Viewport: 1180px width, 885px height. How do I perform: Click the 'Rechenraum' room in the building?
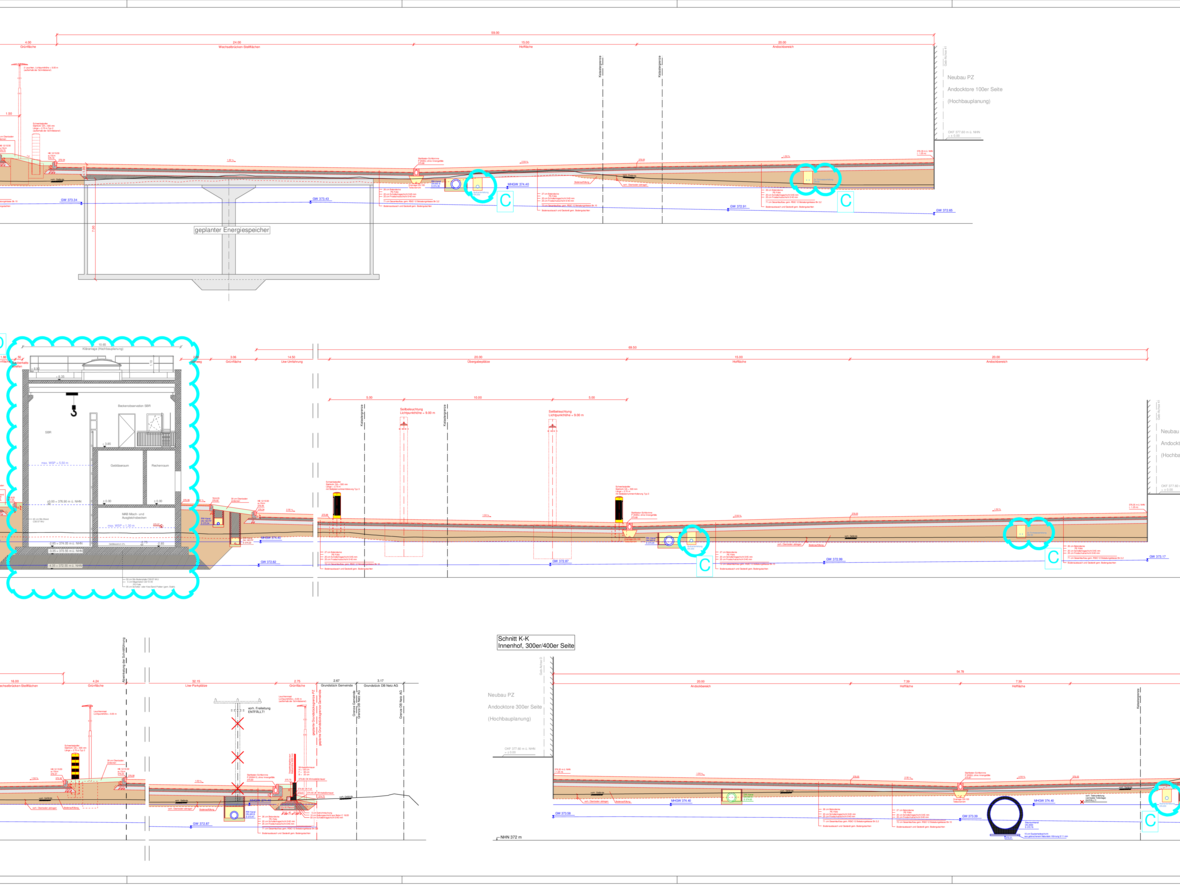coord(160,466)
